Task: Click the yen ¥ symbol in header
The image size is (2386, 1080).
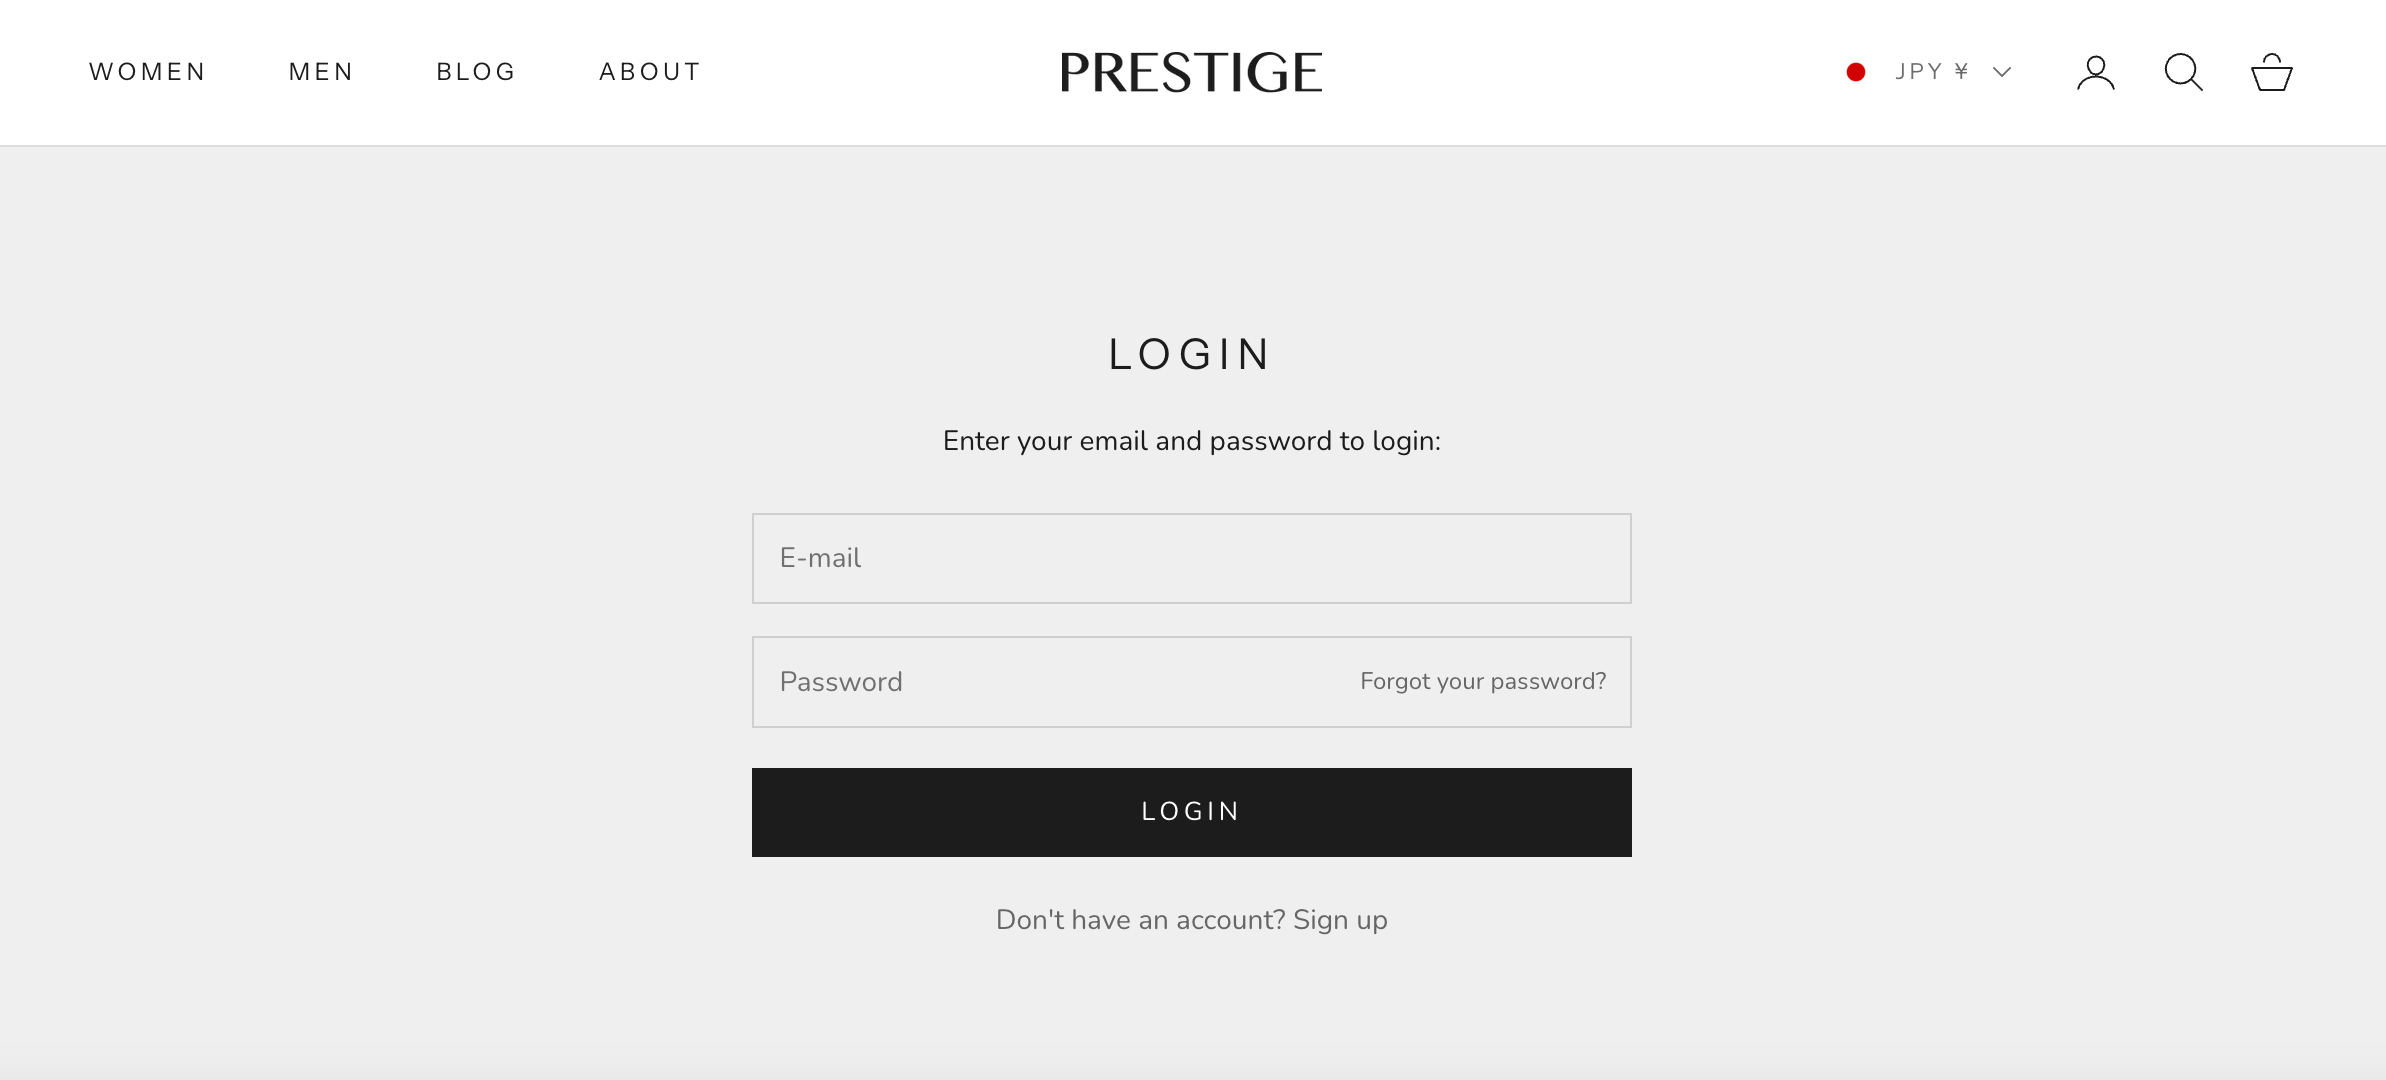Action: pos(1961,72)
